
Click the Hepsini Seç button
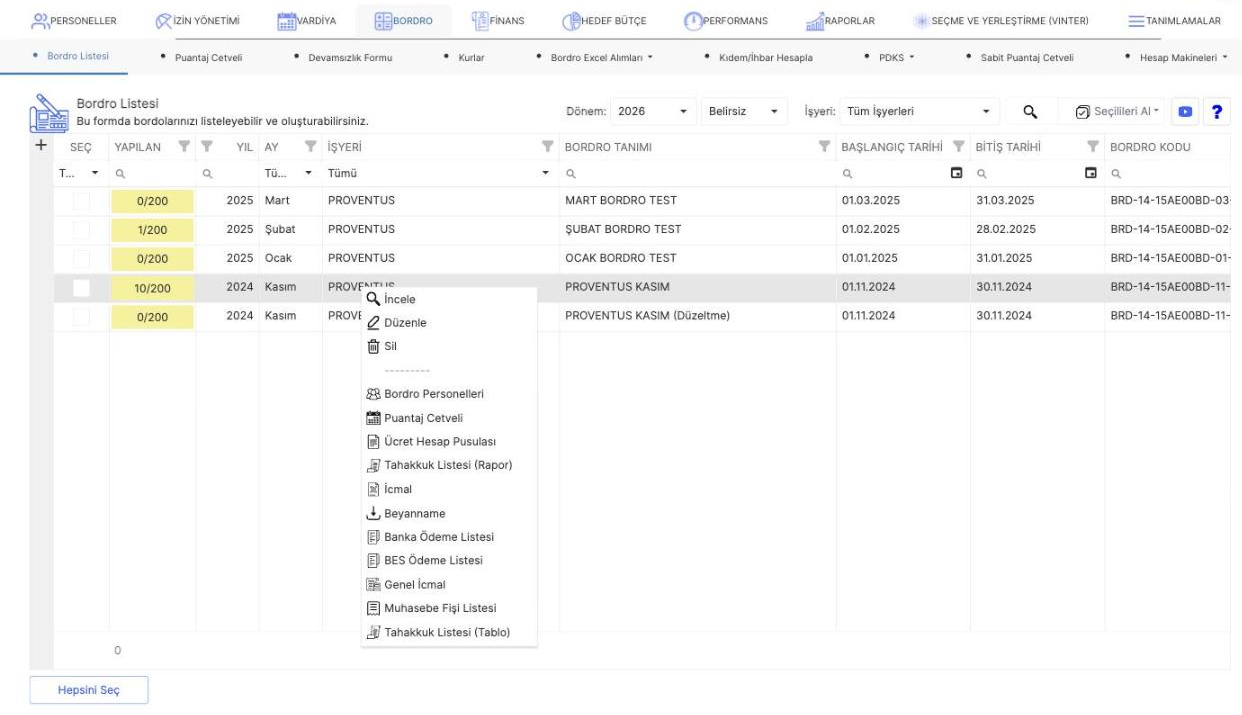tap(89, 691)
